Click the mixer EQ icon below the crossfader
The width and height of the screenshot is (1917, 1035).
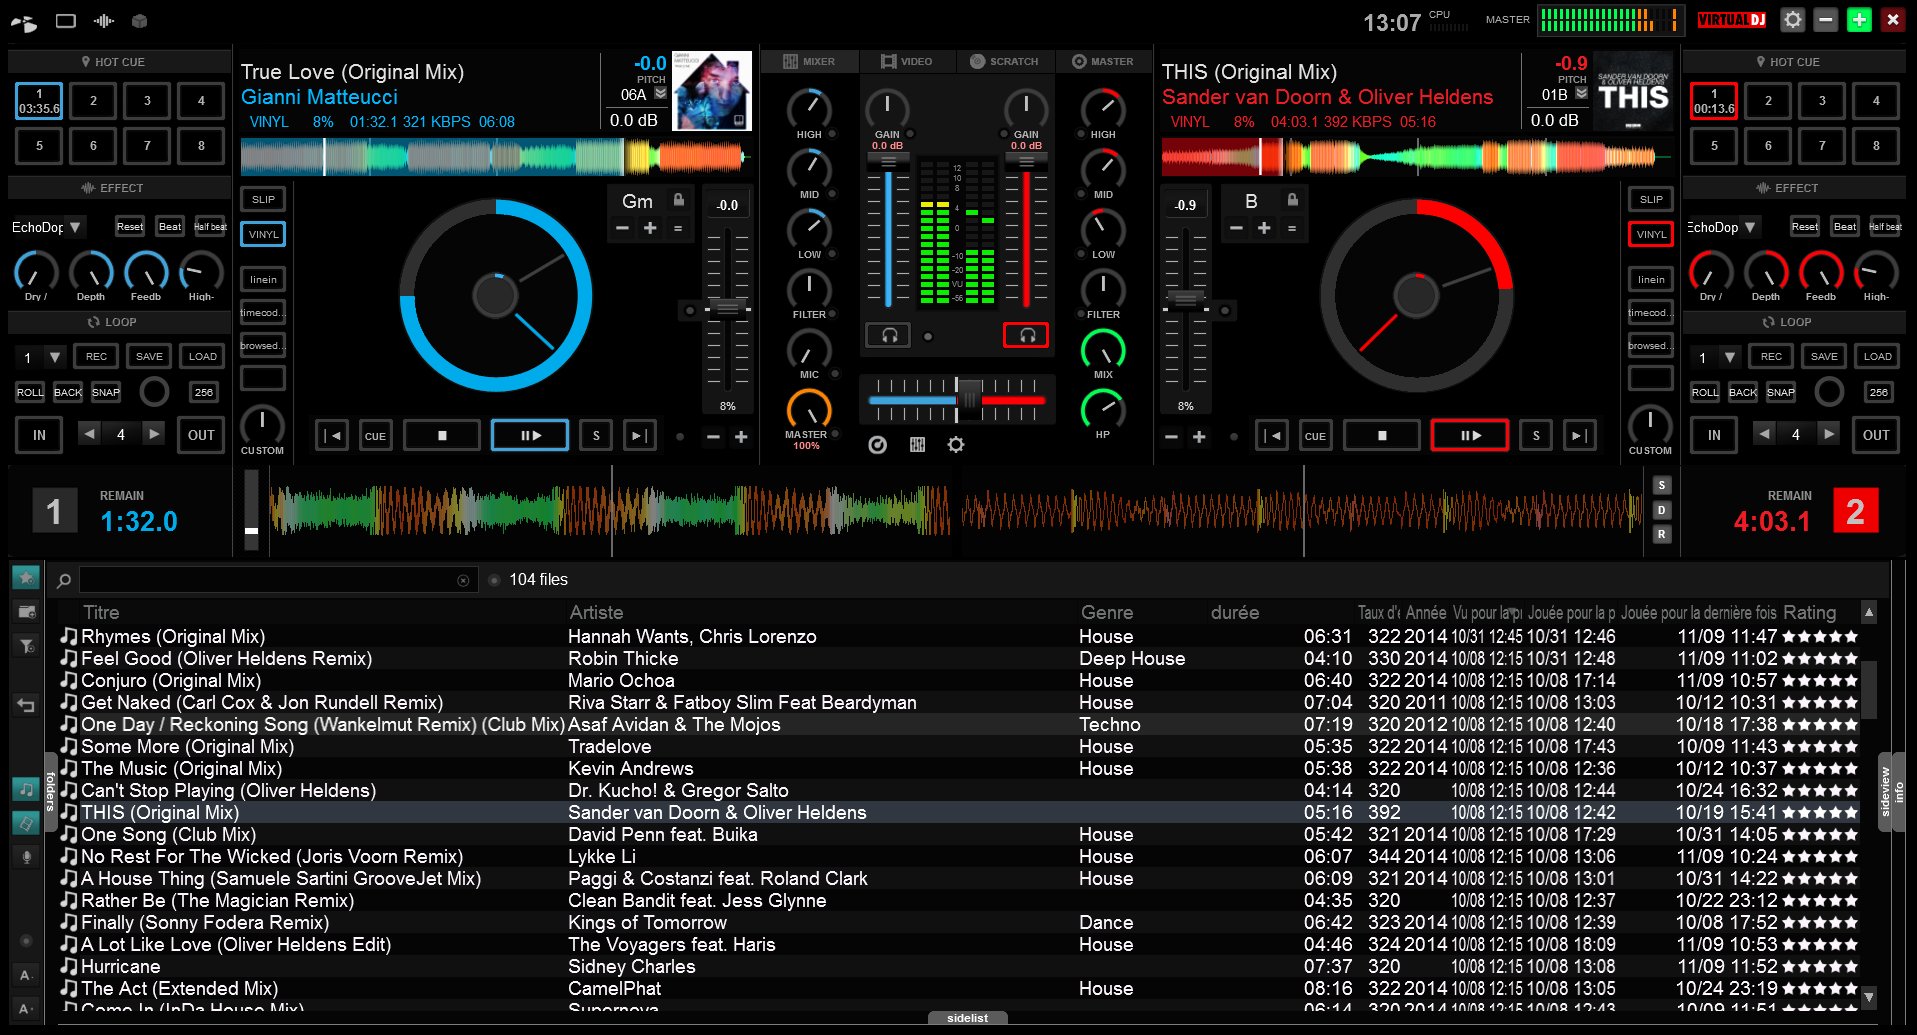917,444
